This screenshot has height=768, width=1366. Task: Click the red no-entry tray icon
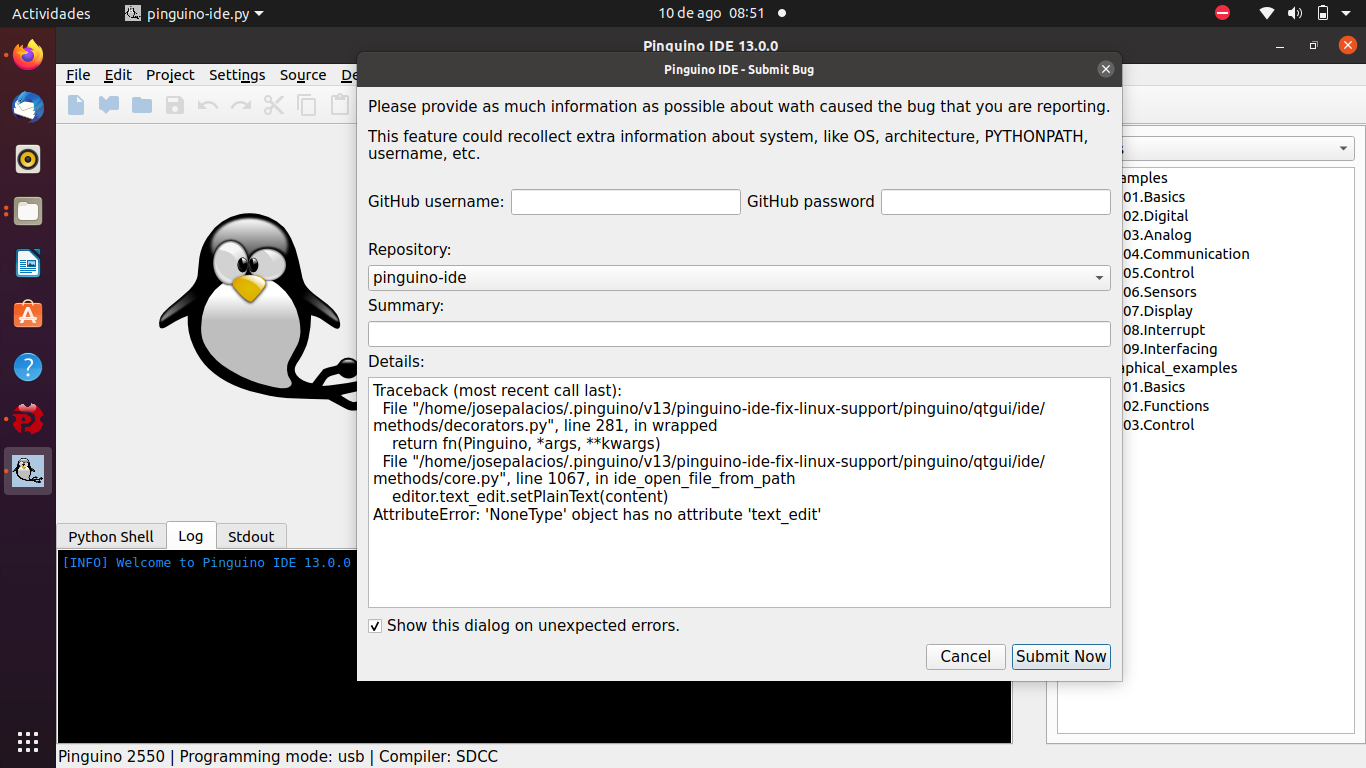1222,13
